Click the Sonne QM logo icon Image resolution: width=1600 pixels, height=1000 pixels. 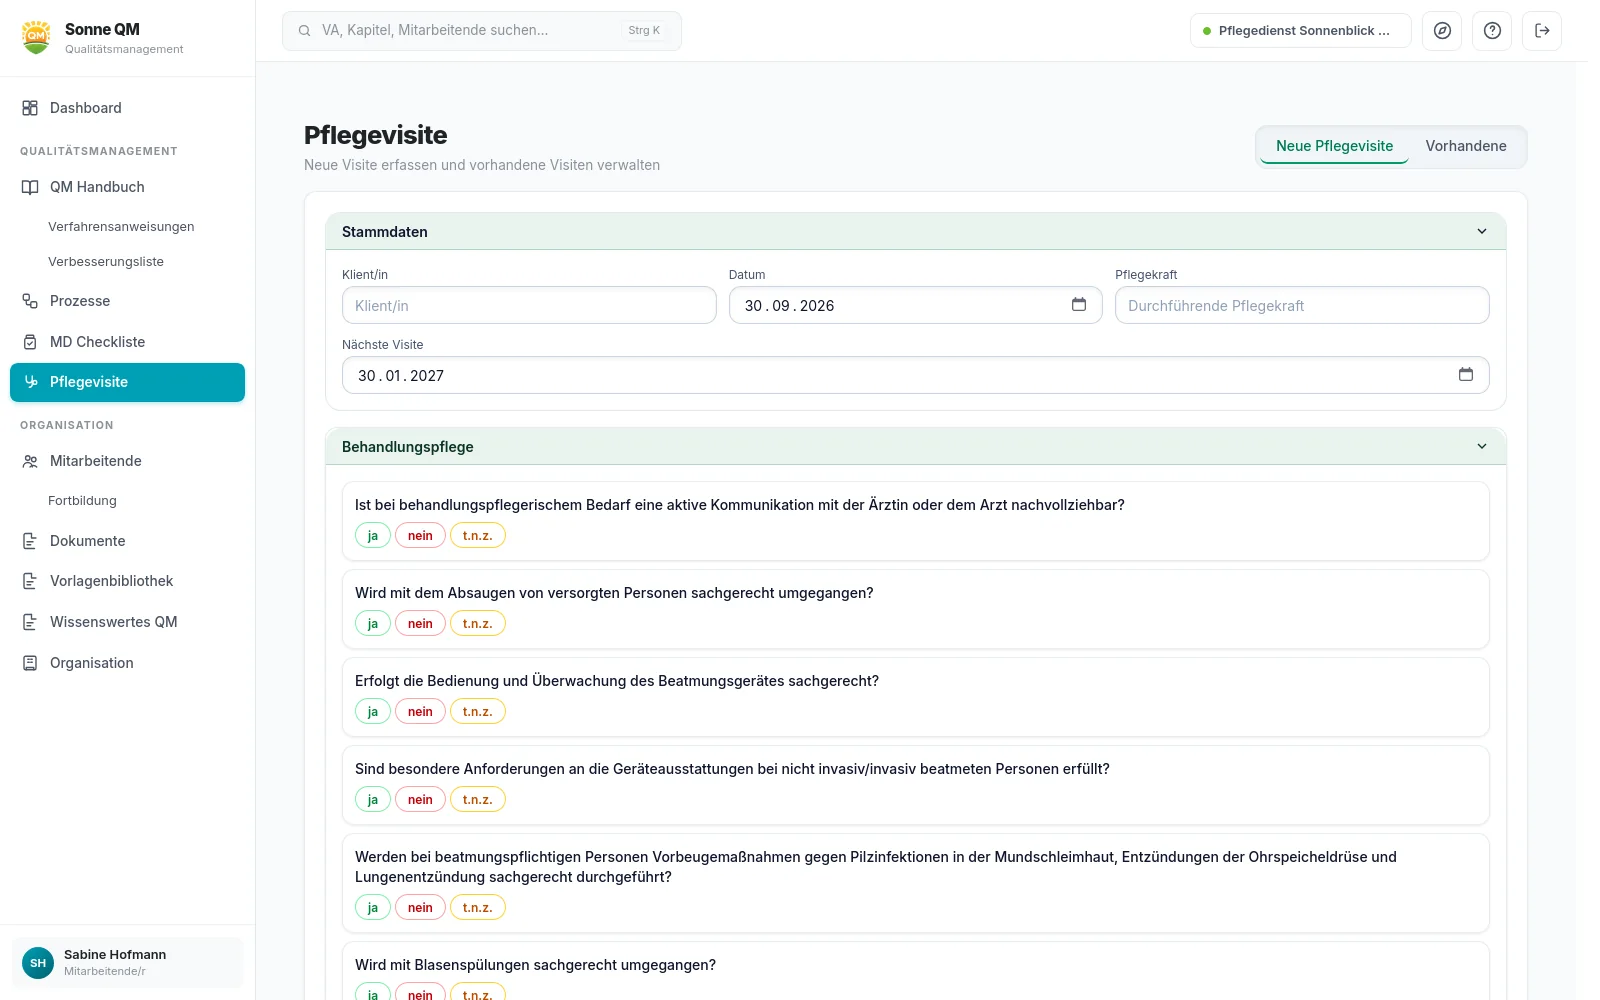pyautogui.click(x=36, y=37)
